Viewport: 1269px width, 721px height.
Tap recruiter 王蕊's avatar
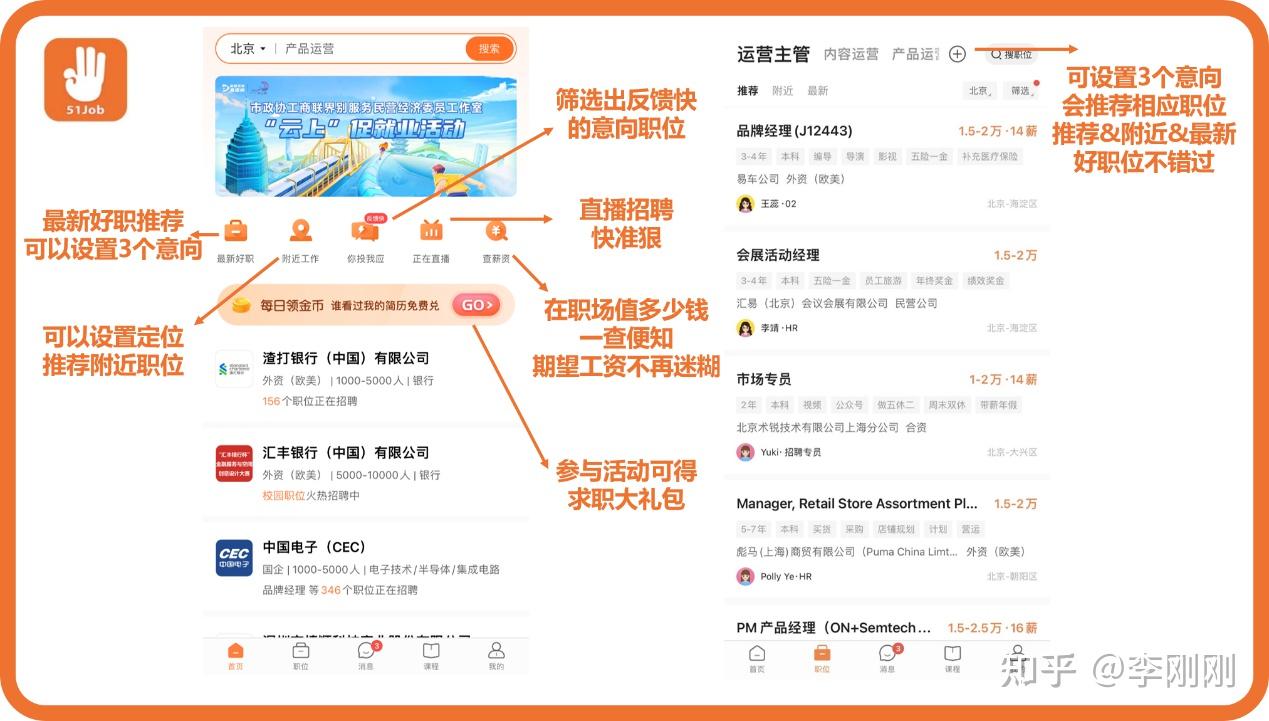point(745,204)
